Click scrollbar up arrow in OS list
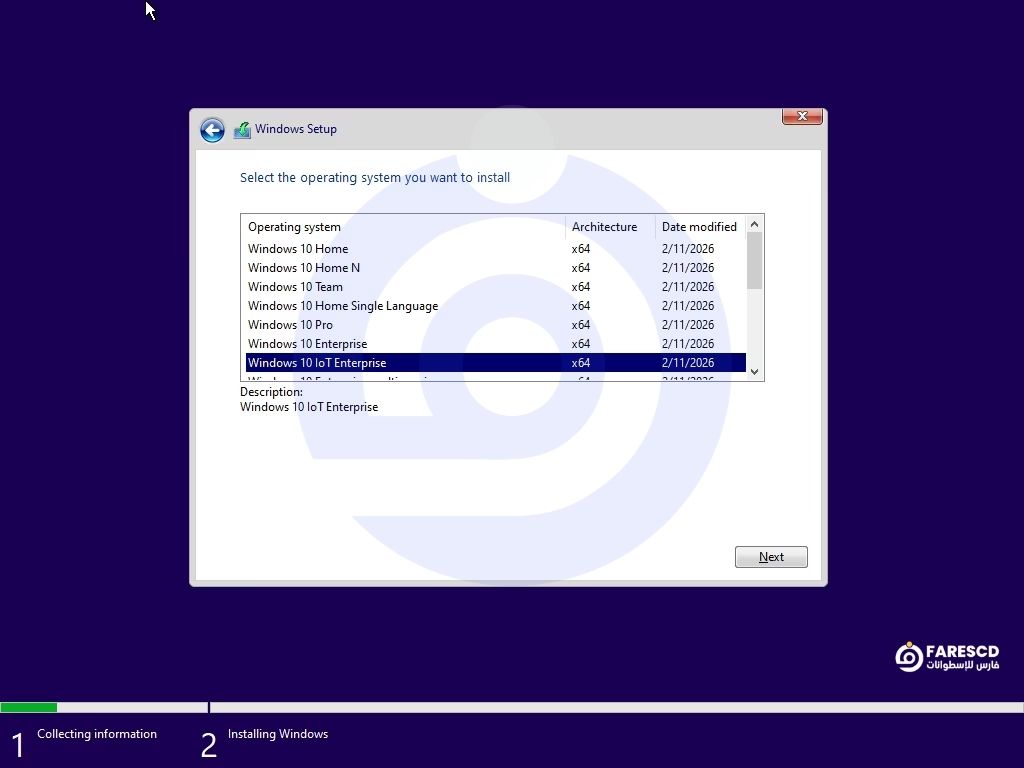The height and width of the screenshot is (768, 1024). [x=755, y=223]
